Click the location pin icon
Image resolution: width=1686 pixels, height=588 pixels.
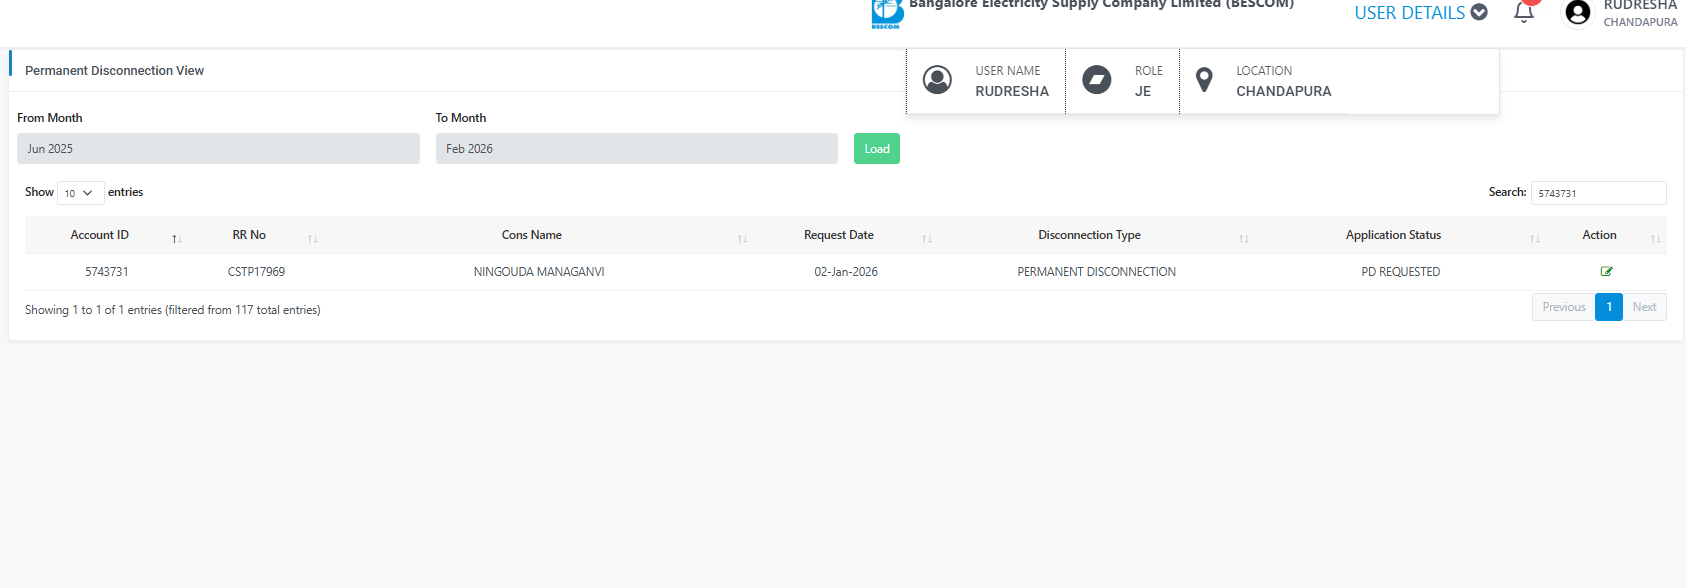pyautogui.click(x=1204, y=80)
